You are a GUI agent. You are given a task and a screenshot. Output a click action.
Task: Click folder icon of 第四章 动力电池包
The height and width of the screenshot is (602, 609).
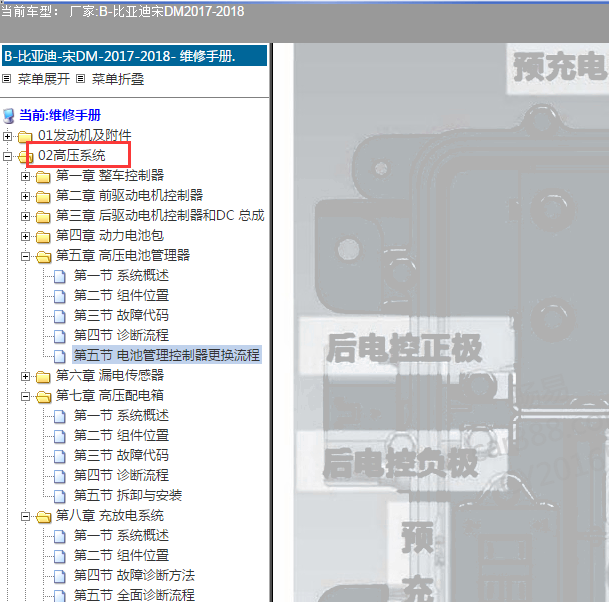click(x=43, y=237)
